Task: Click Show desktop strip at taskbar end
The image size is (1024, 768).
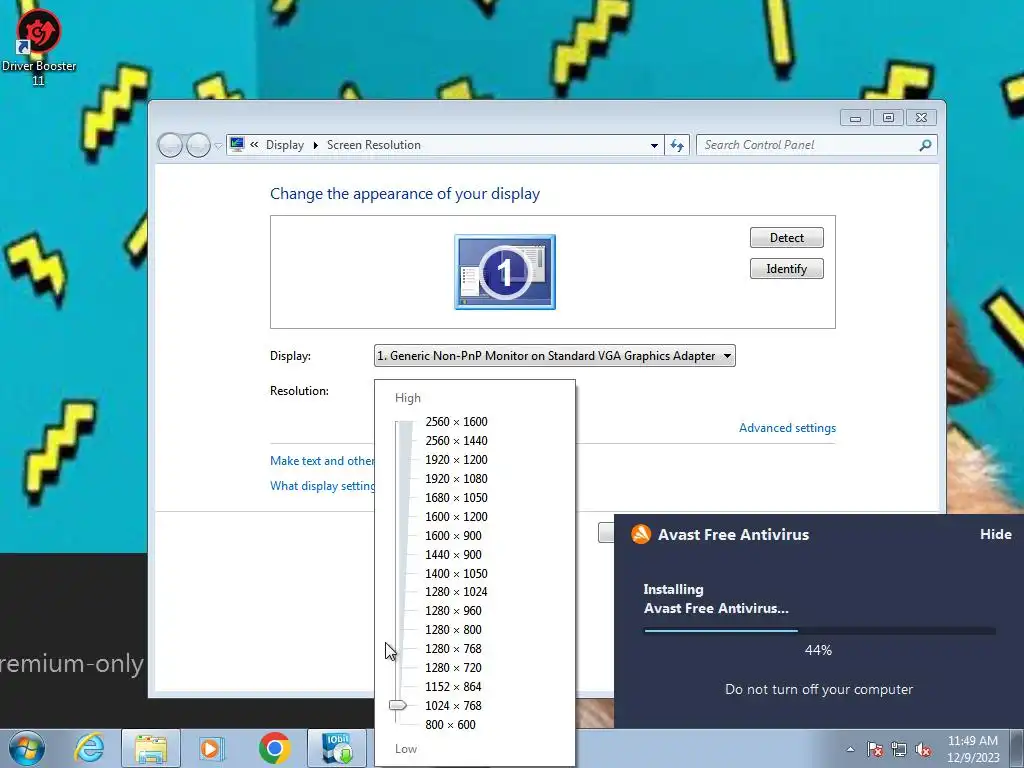Action: (x=1017, y=749)
